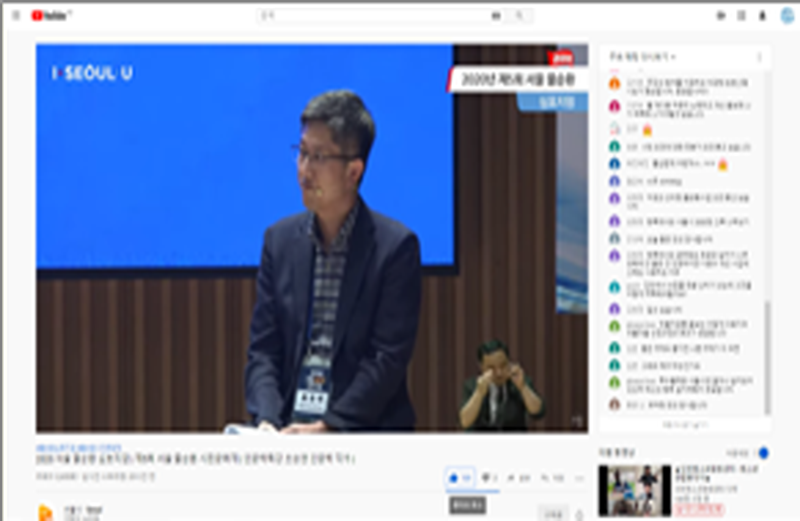800x521 pixels.
Task: Click the hide chat button below chat
Action: [684, 424]
